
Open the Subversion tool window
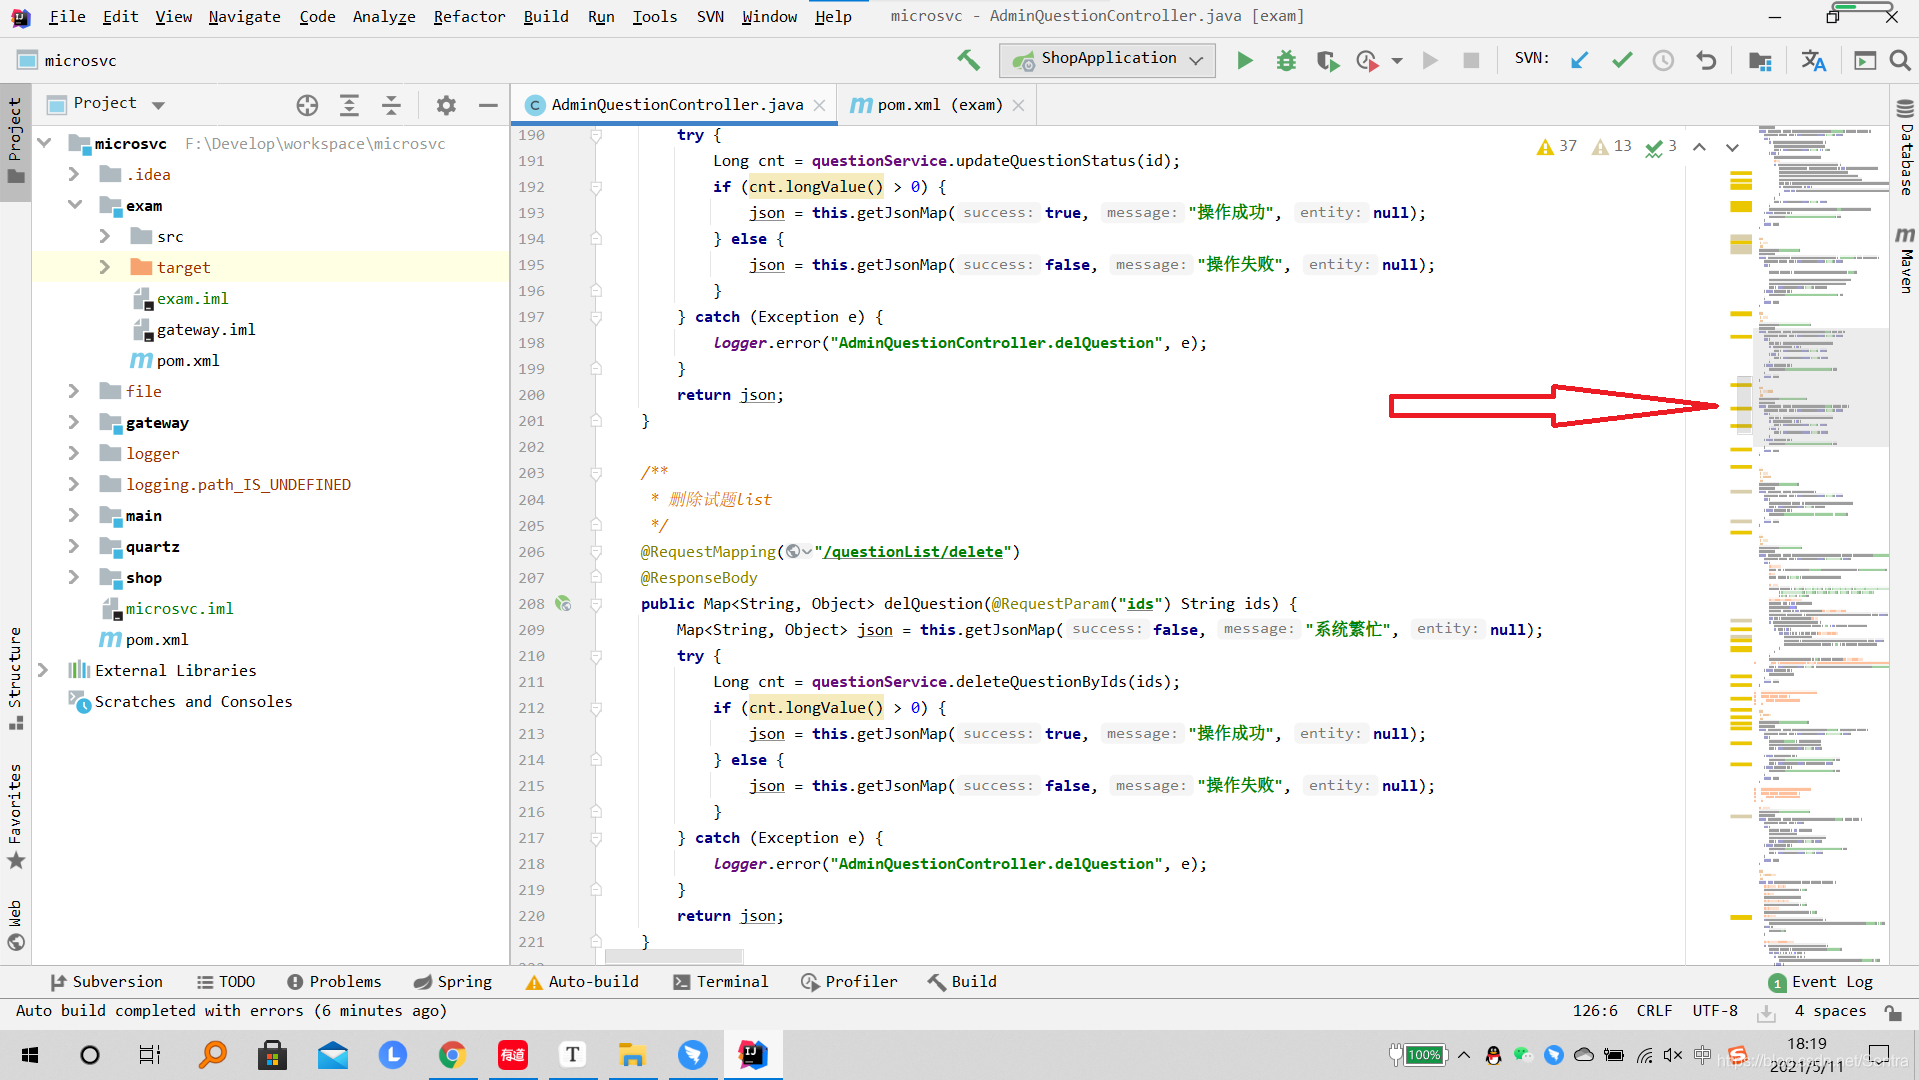pyautogui.click(x=106, y=982)
